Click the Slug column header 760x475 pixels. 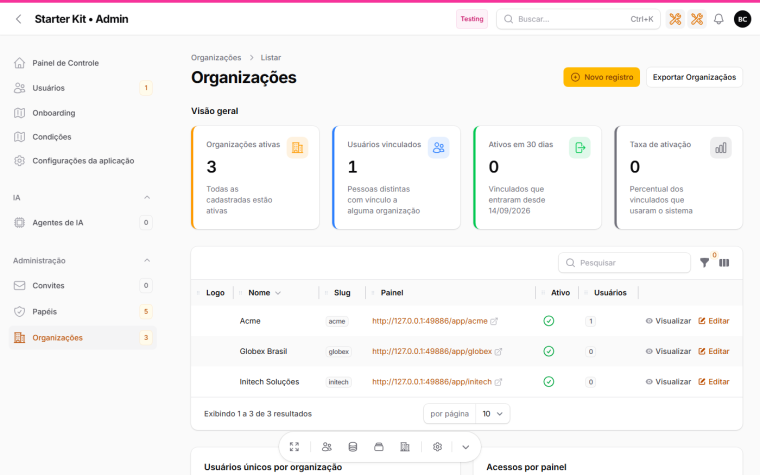click(342, 293)
